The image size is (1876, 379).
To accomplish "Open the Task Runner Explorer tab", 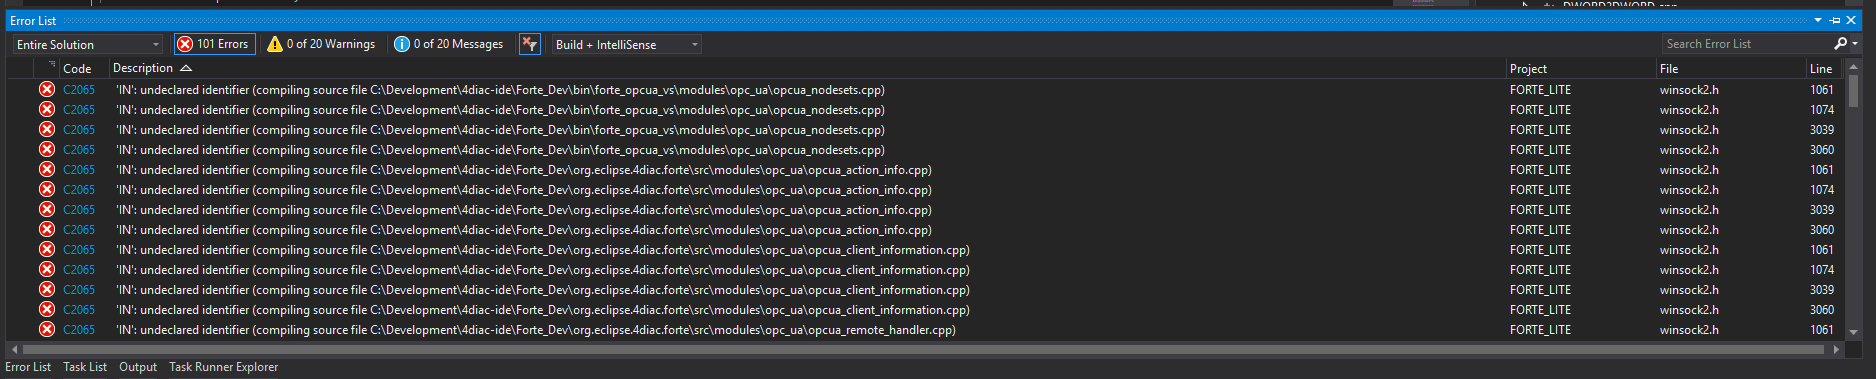I will 224,367.
